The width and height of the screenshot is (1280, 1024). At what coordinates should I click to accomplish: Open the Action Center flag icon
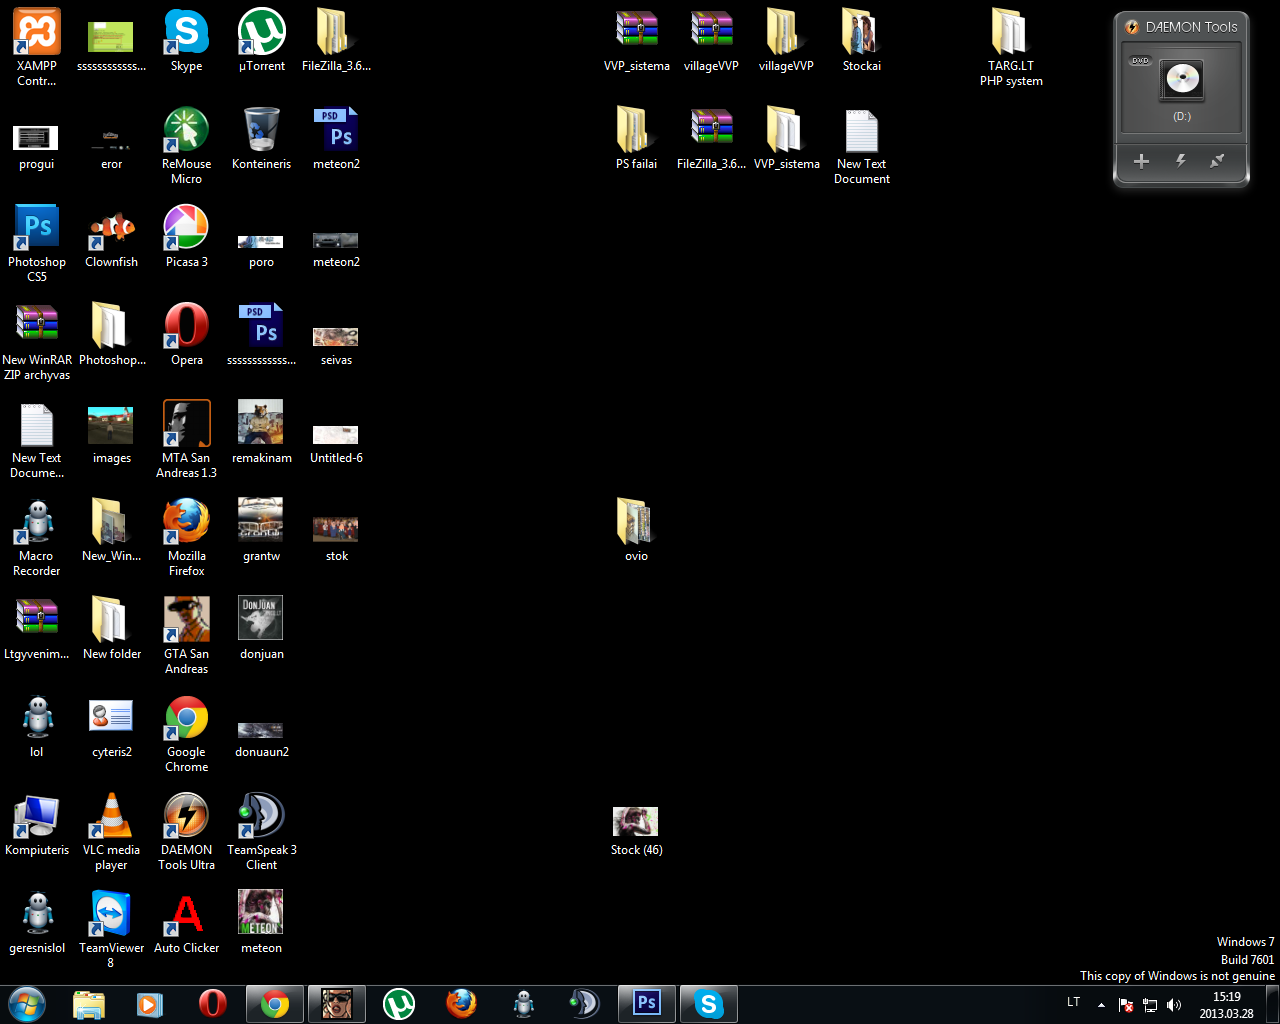1126,1005
